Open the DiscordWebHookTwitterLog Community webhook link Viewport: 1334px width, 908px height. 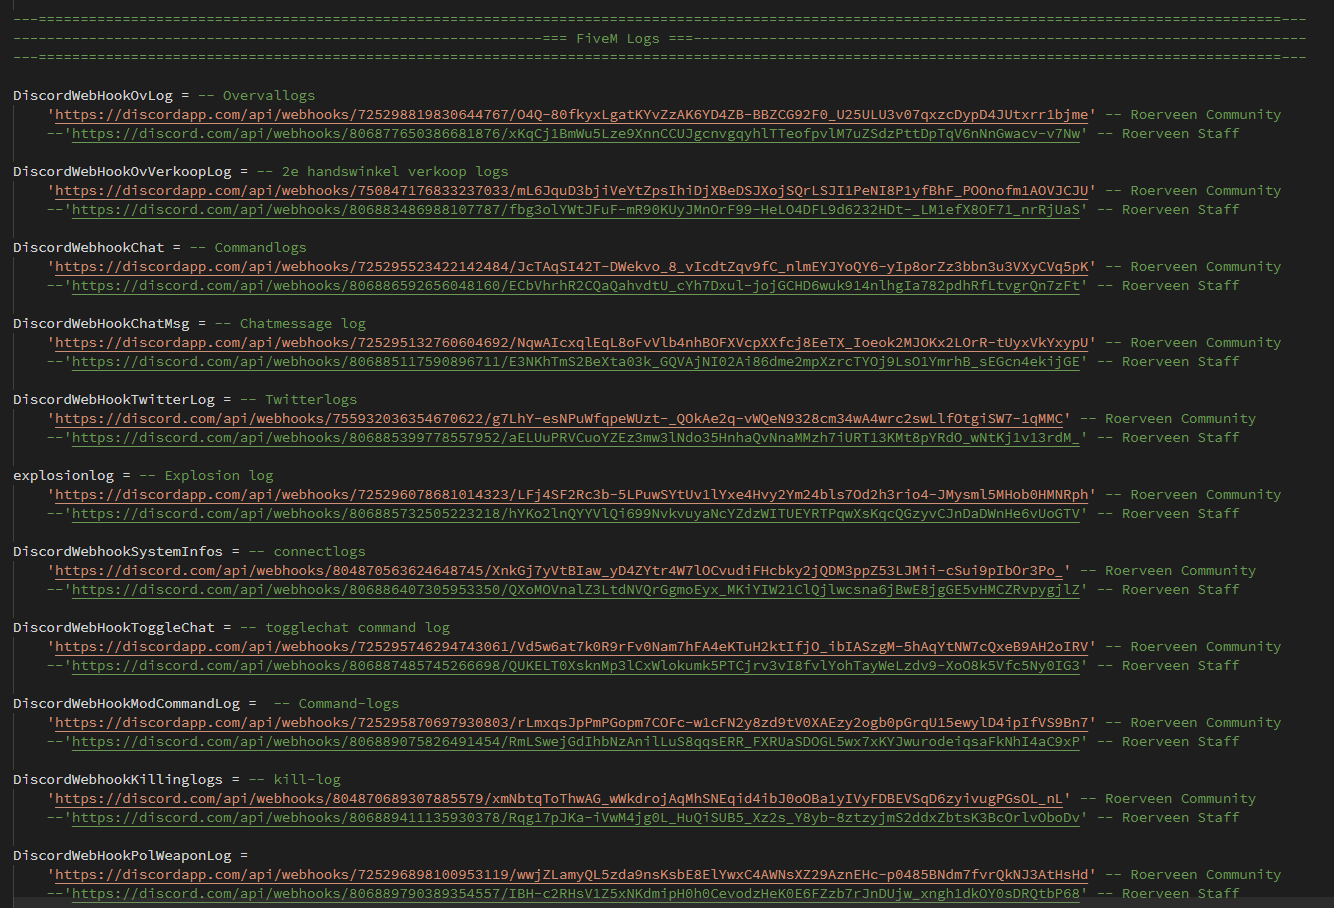tap(559, 419)
